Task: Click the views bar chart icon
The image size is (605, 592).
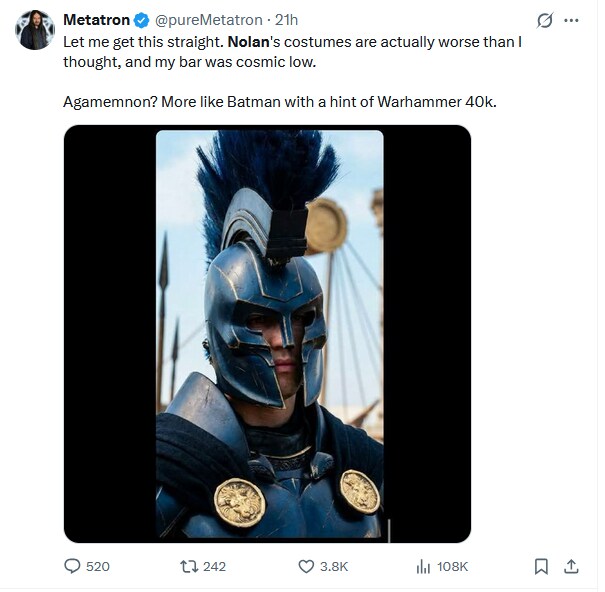Action: 422,566
